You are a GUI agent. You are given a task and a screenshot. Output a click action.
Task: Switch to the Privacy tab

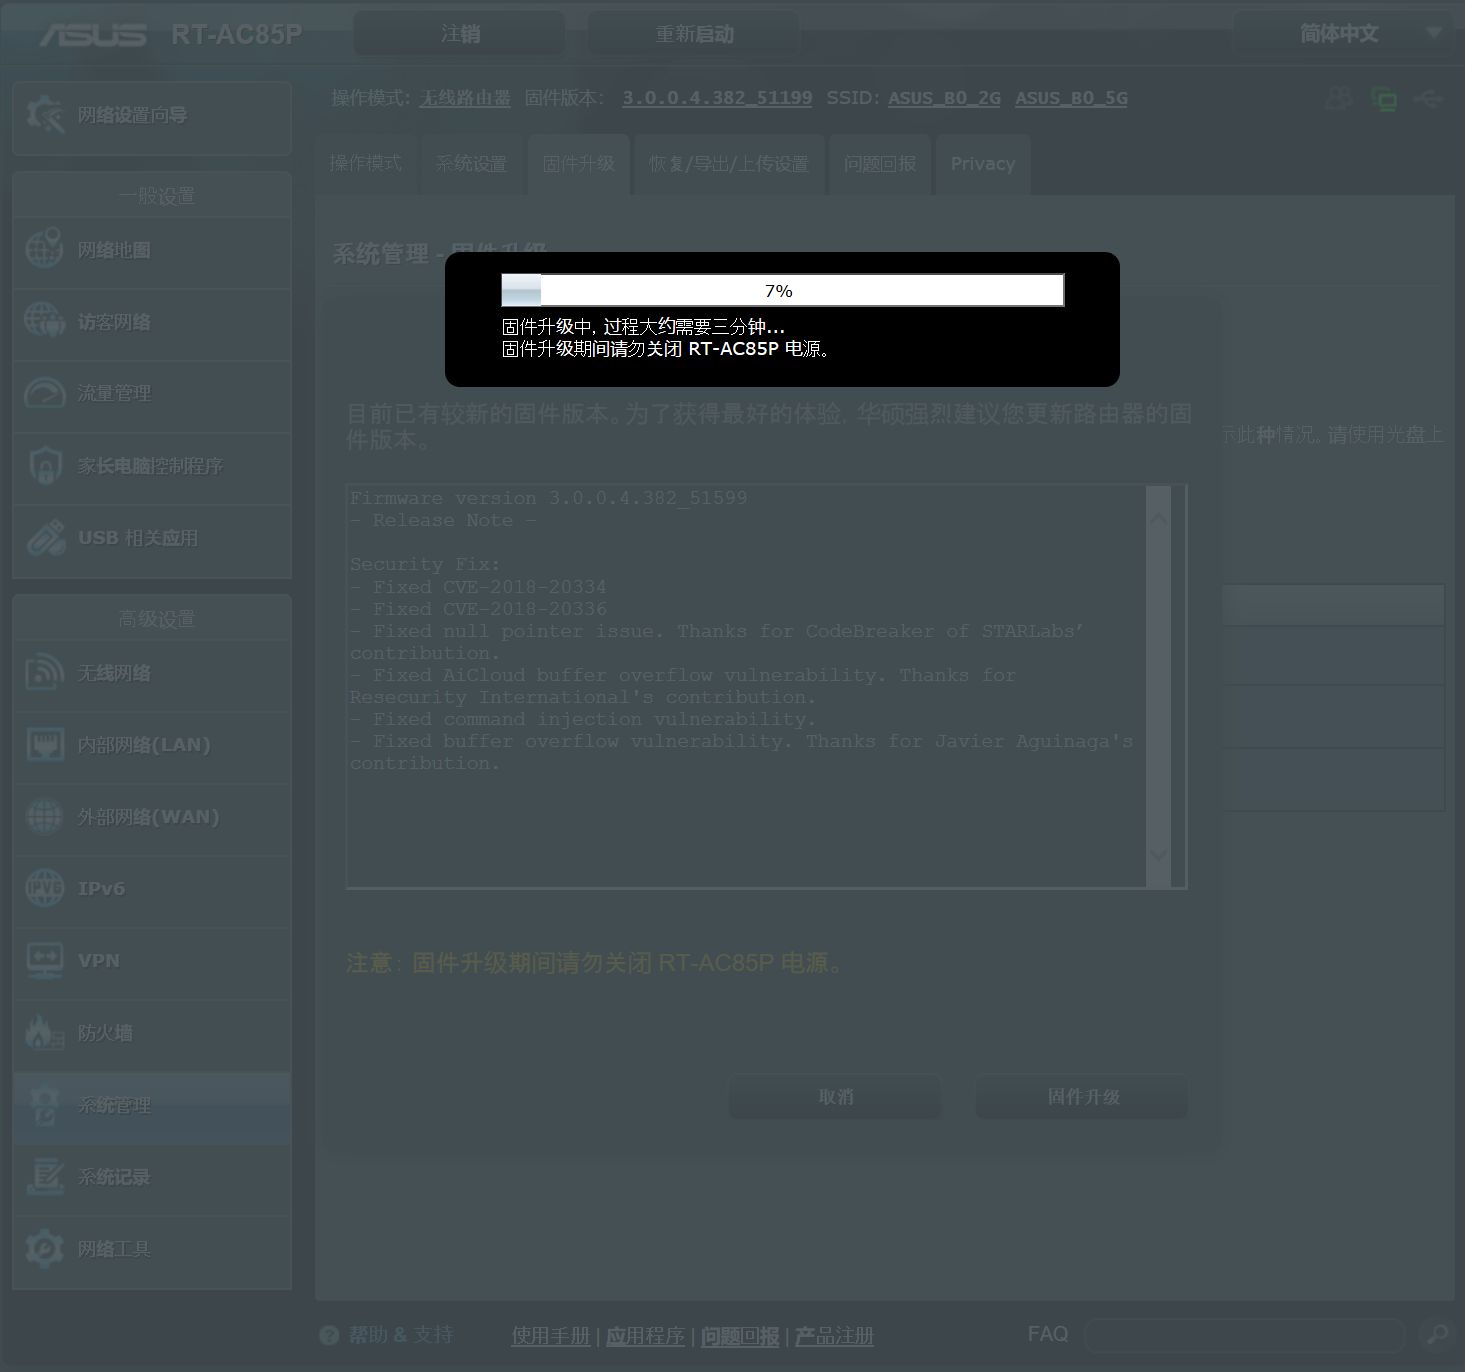coord(983,164)
